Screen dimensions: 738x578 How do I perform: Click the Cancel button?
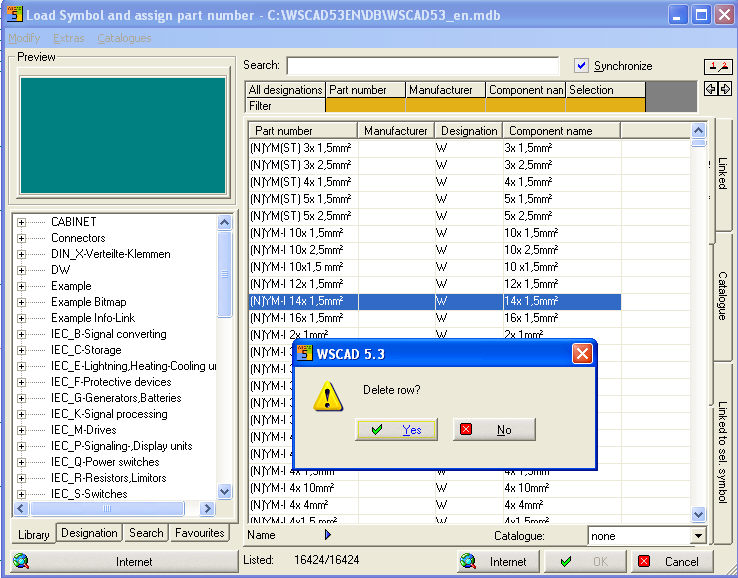pos(672,562)
